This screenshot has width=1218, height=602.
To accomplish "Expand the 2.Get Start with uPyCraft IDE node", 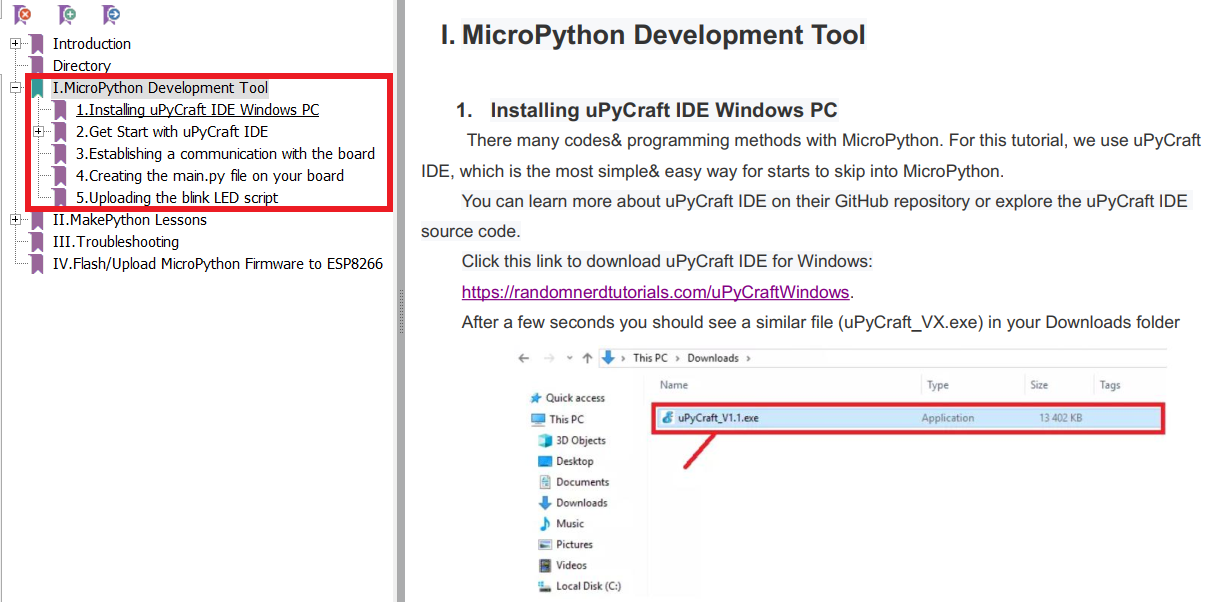I will coord(38,132).
